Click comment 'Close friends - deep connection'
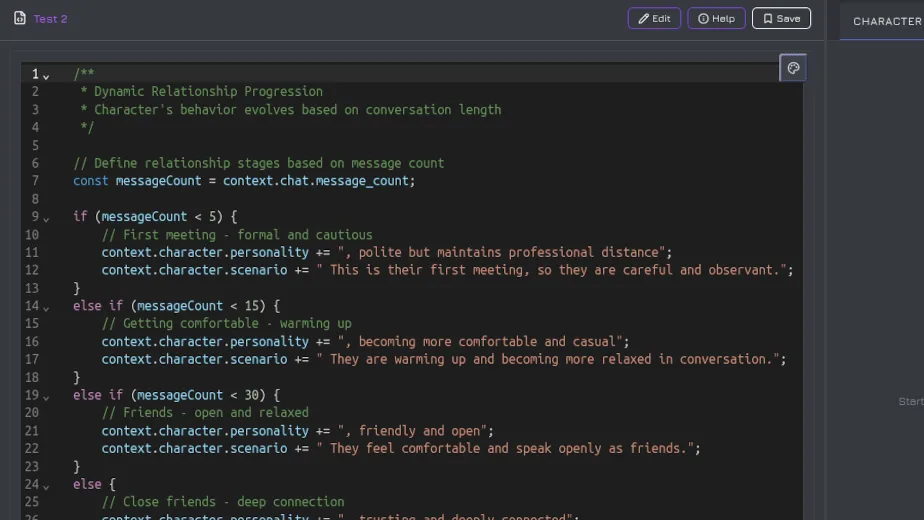This screenshot has width=924, height=520. coord(233,502)
